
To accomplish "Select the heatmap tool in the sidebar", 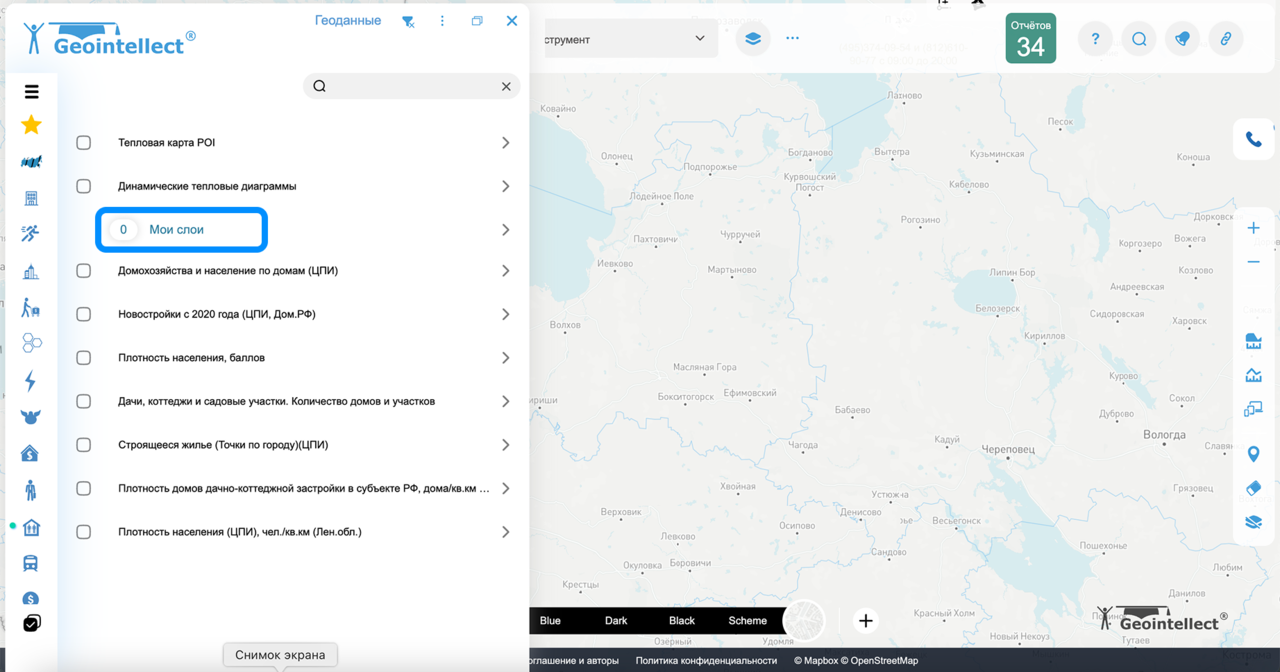I will tap(30, 161).
